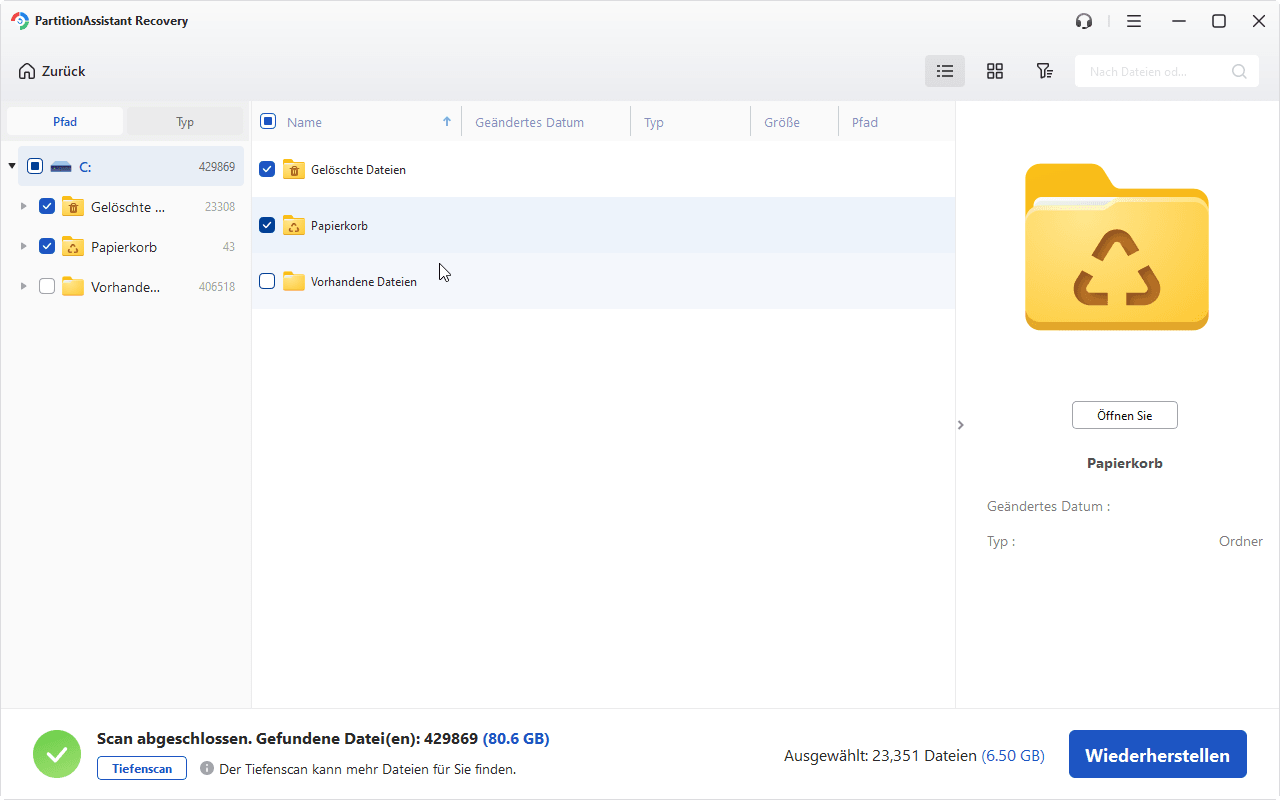Click the search magnifier icon

click(x=1239, y=71)
